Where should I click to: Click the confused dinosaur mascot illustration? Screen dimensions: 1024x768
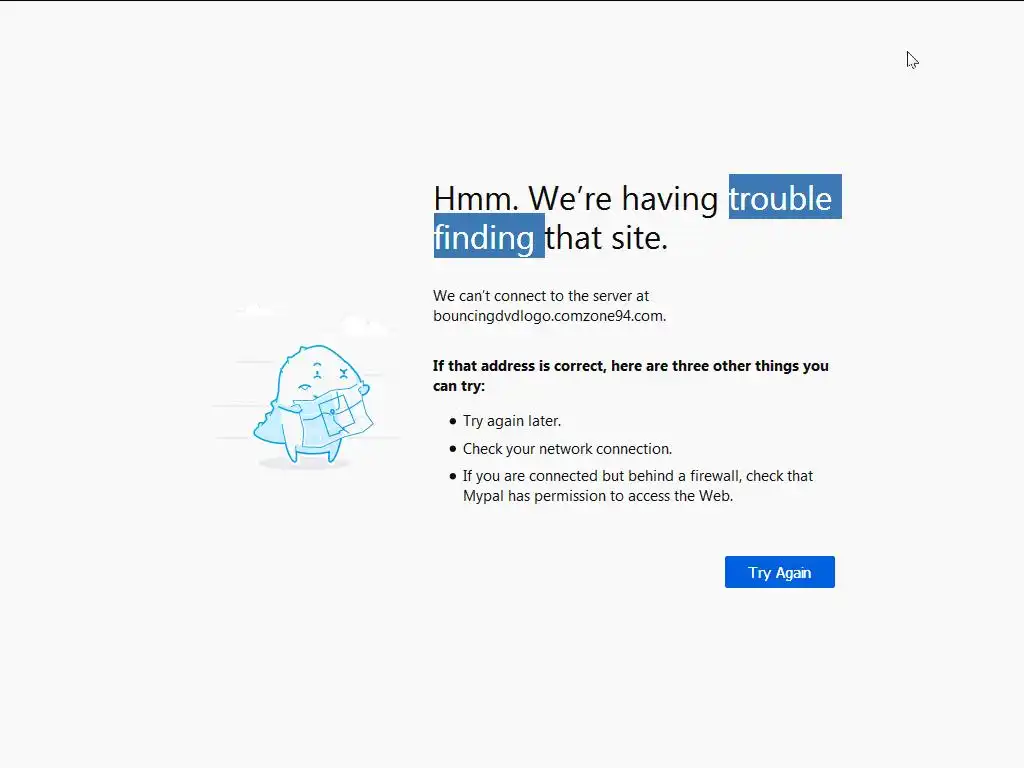pyautogui.click(x=313, y=404)
